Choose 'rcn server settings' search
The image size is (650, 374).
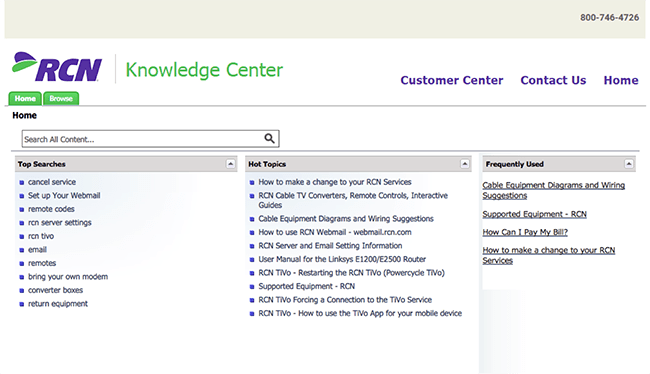[x=60, y=223]
